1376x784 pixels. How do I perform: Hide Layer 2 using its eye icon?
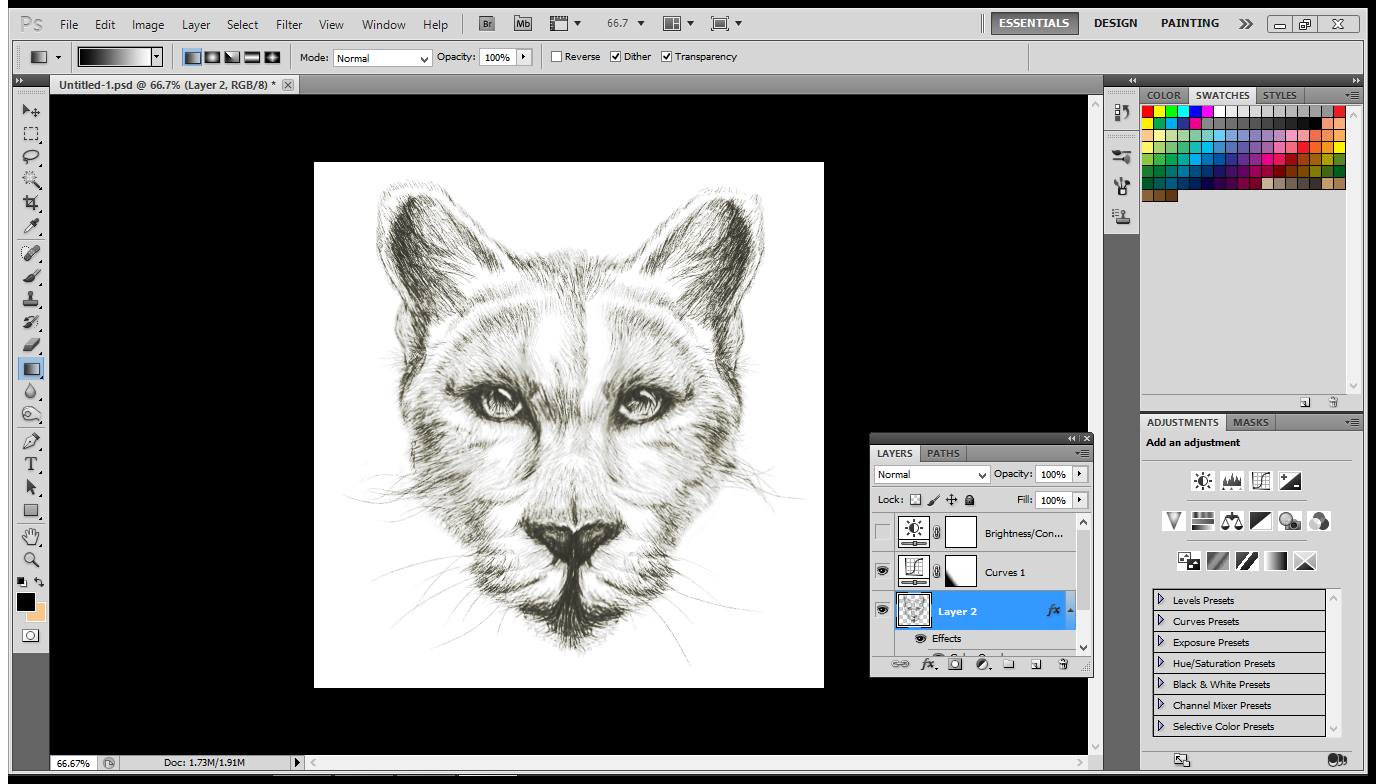pyautogui.click(x=882, y=611)
